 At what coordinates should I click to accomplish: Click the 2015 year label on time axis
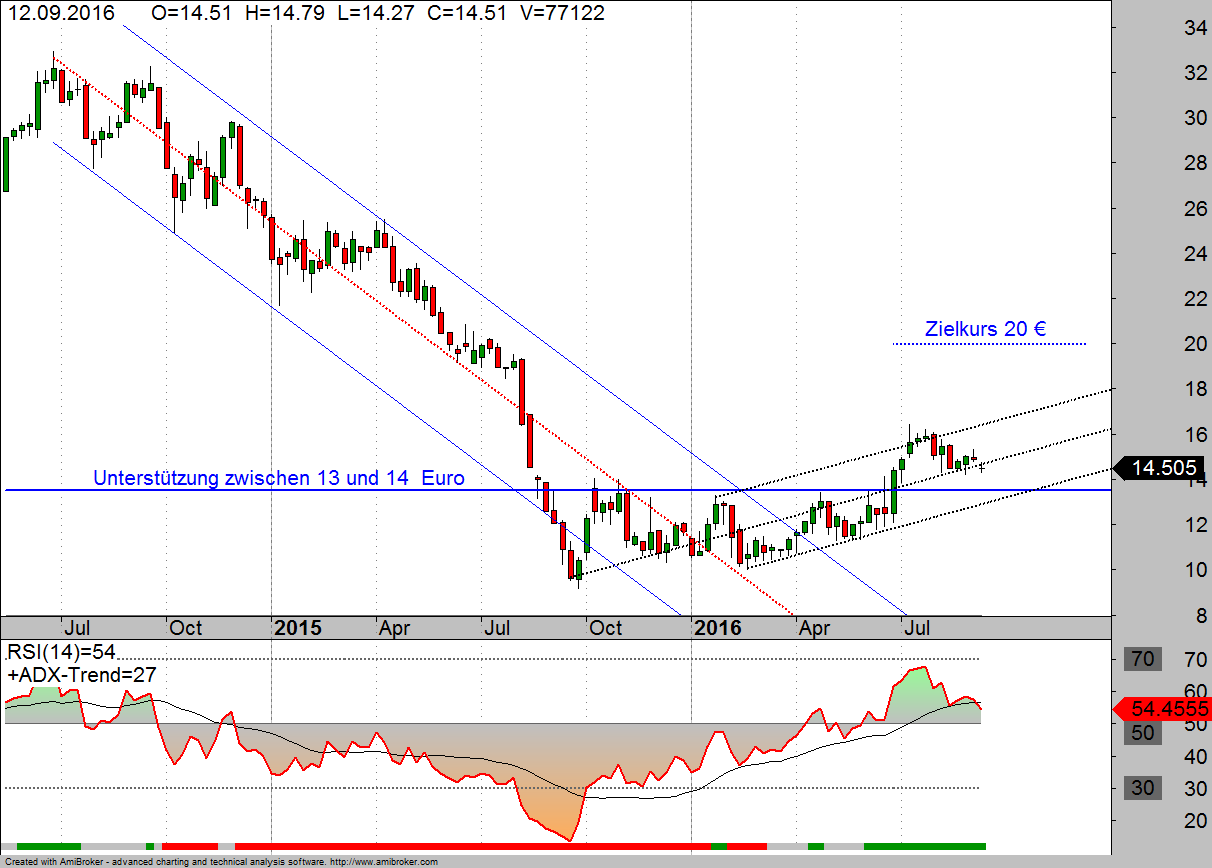298,628
